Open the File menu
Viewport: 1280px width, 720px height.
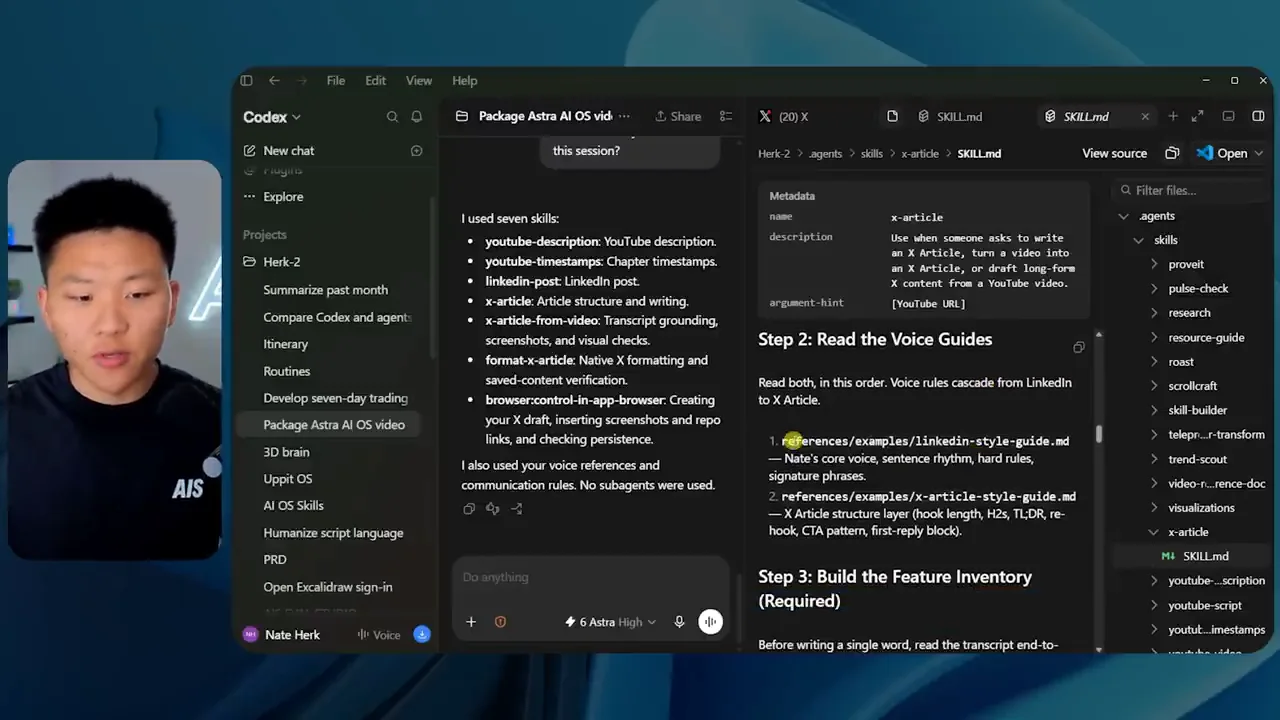coord(336,81)
